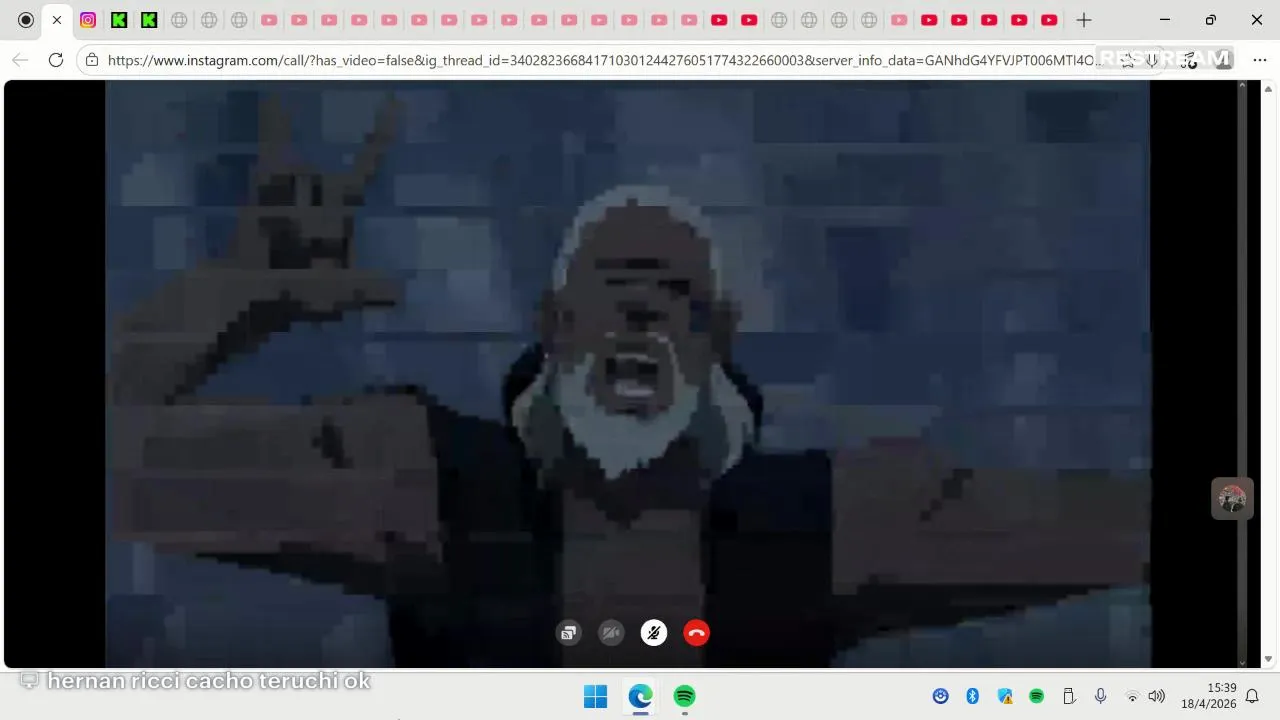The image size is (1280, 720).
Task: Go back to the previous page
Action: pyautogui.click(x=20, y=60)
